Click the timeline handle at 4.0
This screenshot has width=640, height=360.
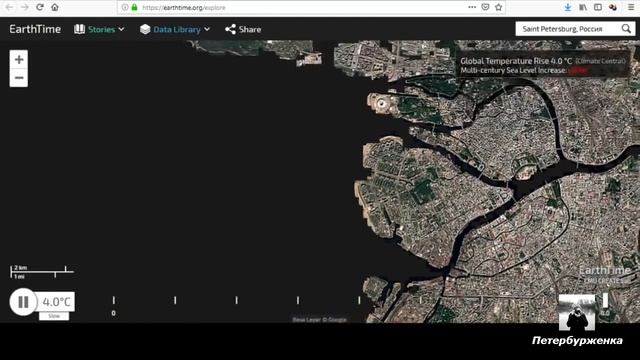[605, 300]
